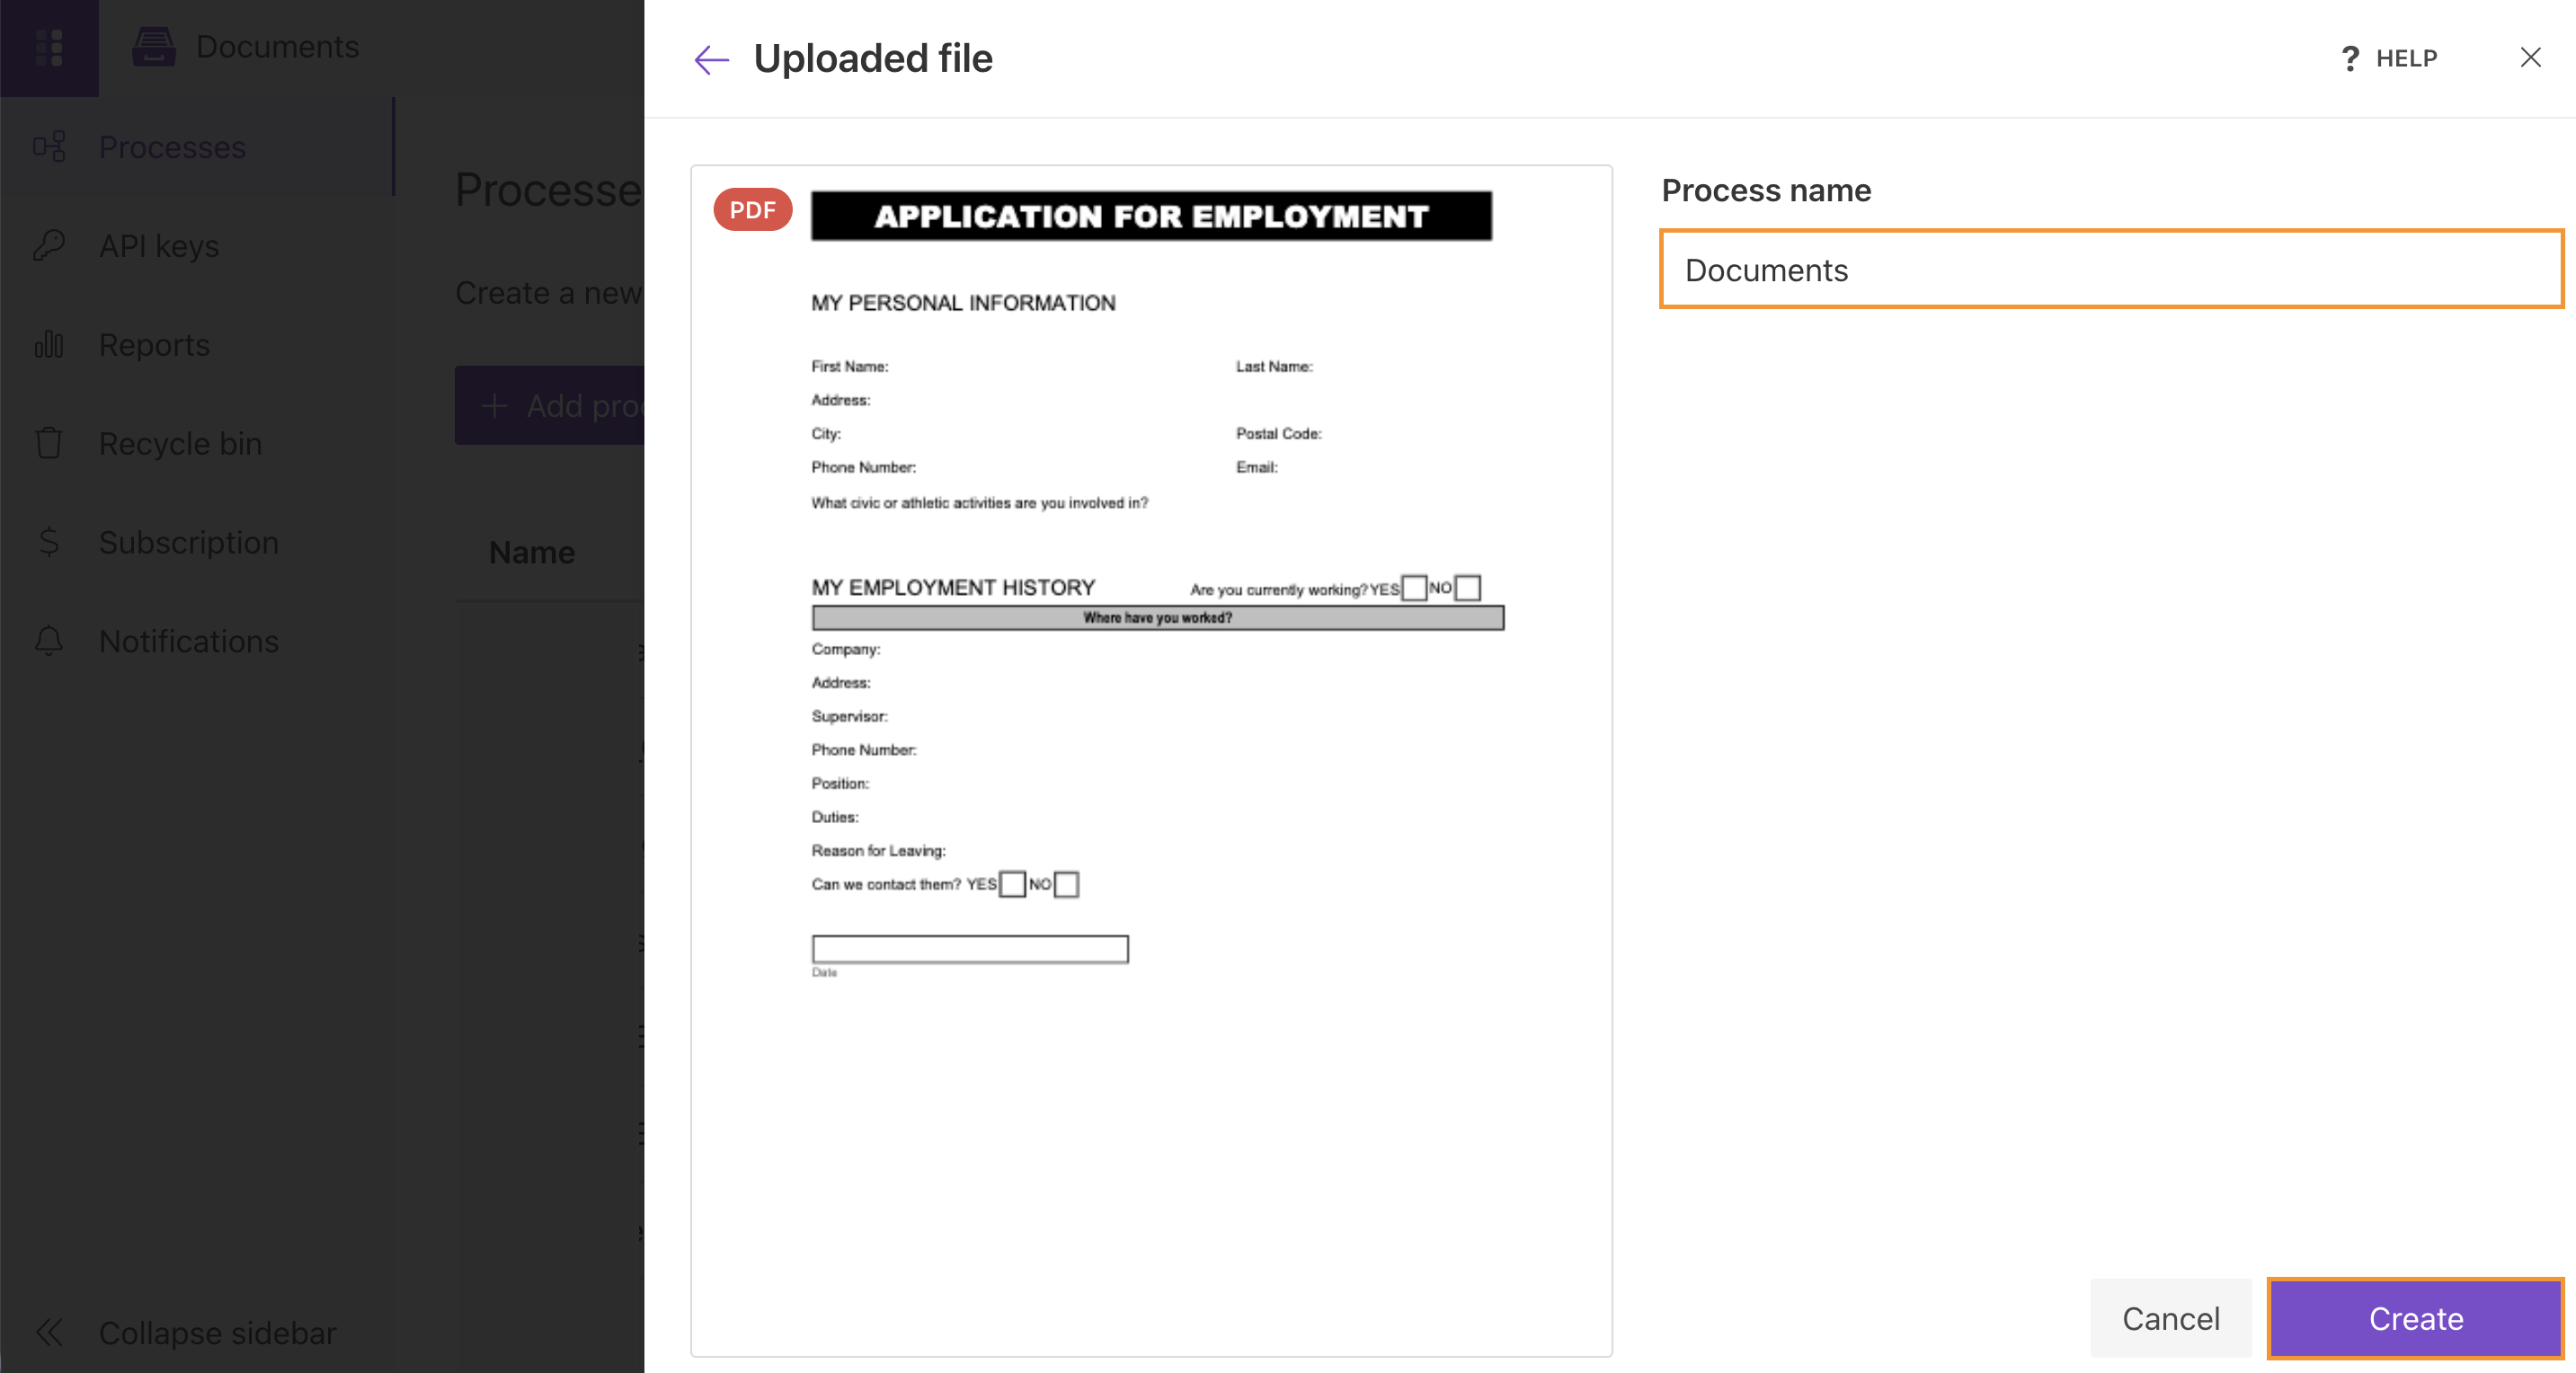Image resolution: width=2576 pixels, height=1373 pixels.
Task: Click the Cancel button
Action: (2171, 1319)
